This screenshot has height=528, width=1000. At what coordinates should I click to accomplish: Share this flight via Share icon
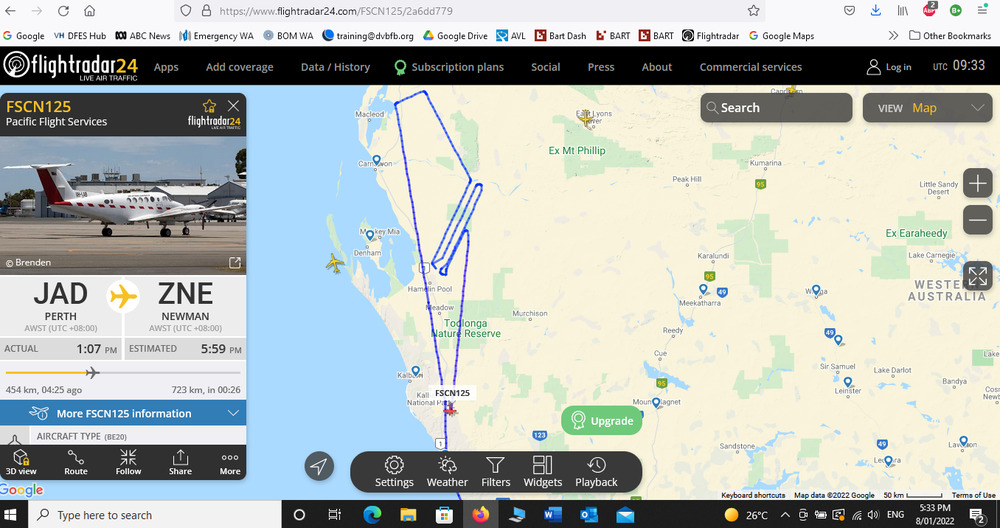pos(180,462)
